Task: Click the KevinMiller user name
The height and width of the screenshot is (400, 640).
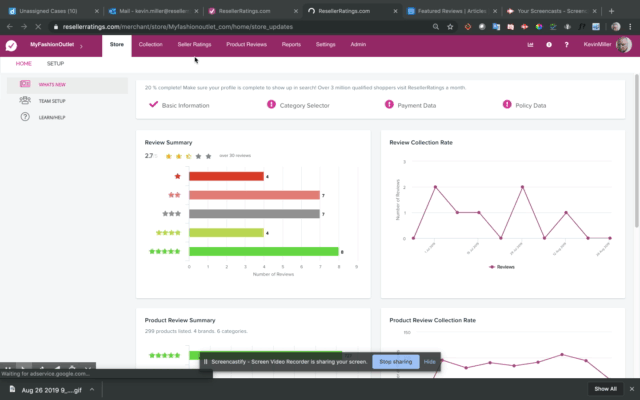Action: [x=597, y=44]
